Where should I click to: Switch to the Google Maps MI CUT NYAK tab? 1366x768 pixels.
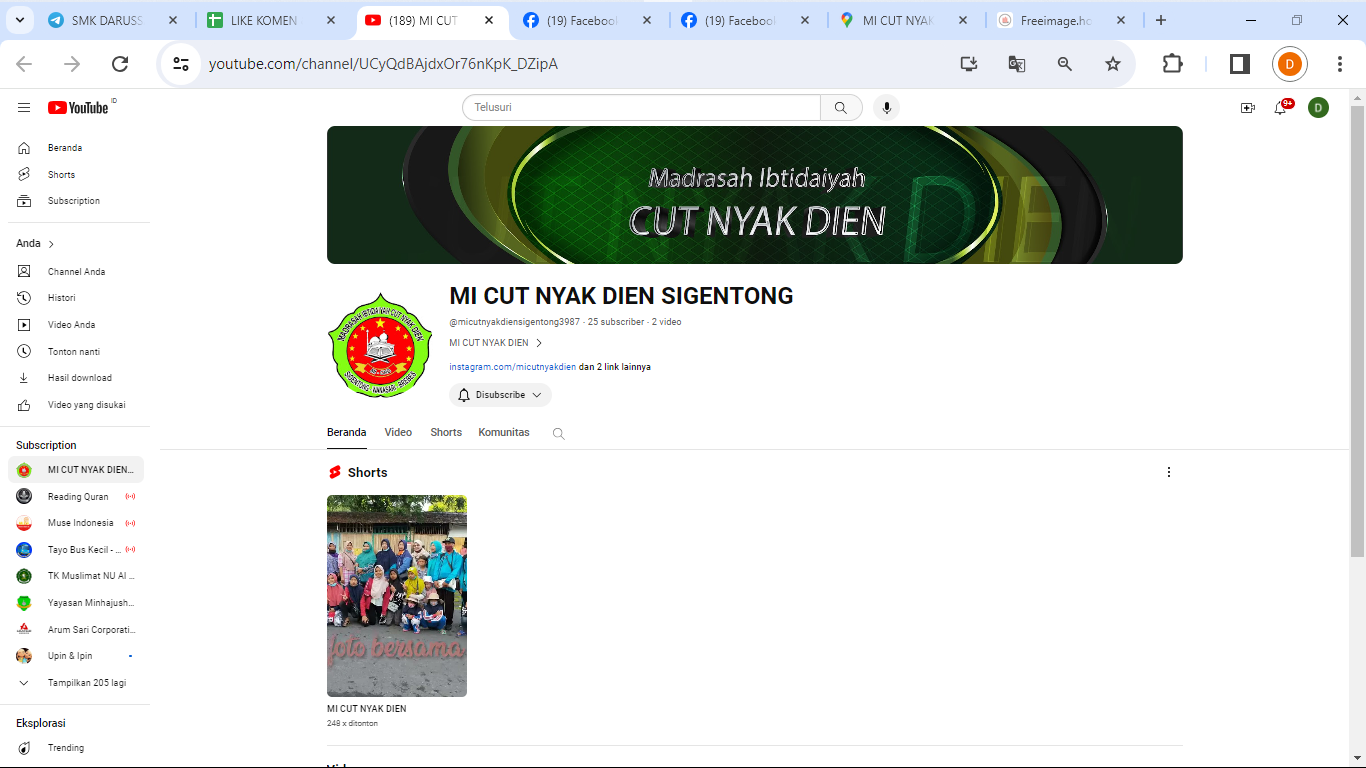[x=904, y=20]
